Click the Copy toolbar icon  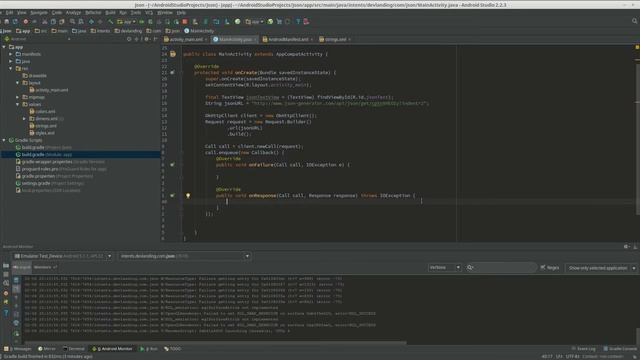pos(53,21)
